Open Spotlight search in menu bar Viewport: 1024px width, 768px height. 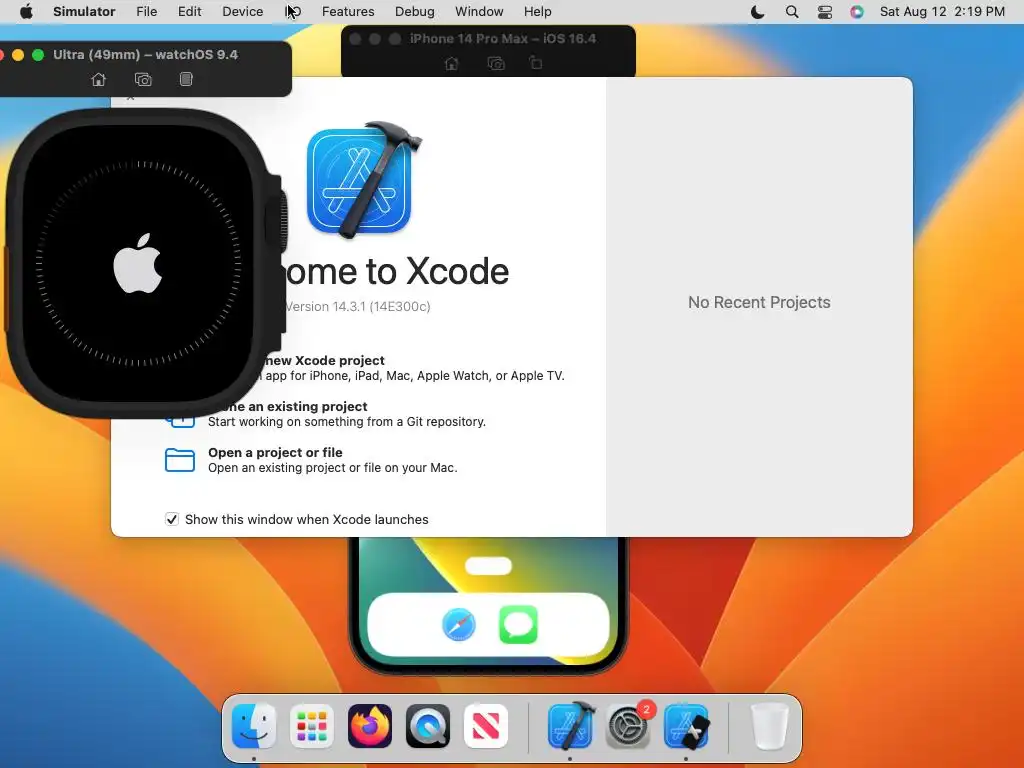(792, 12)
